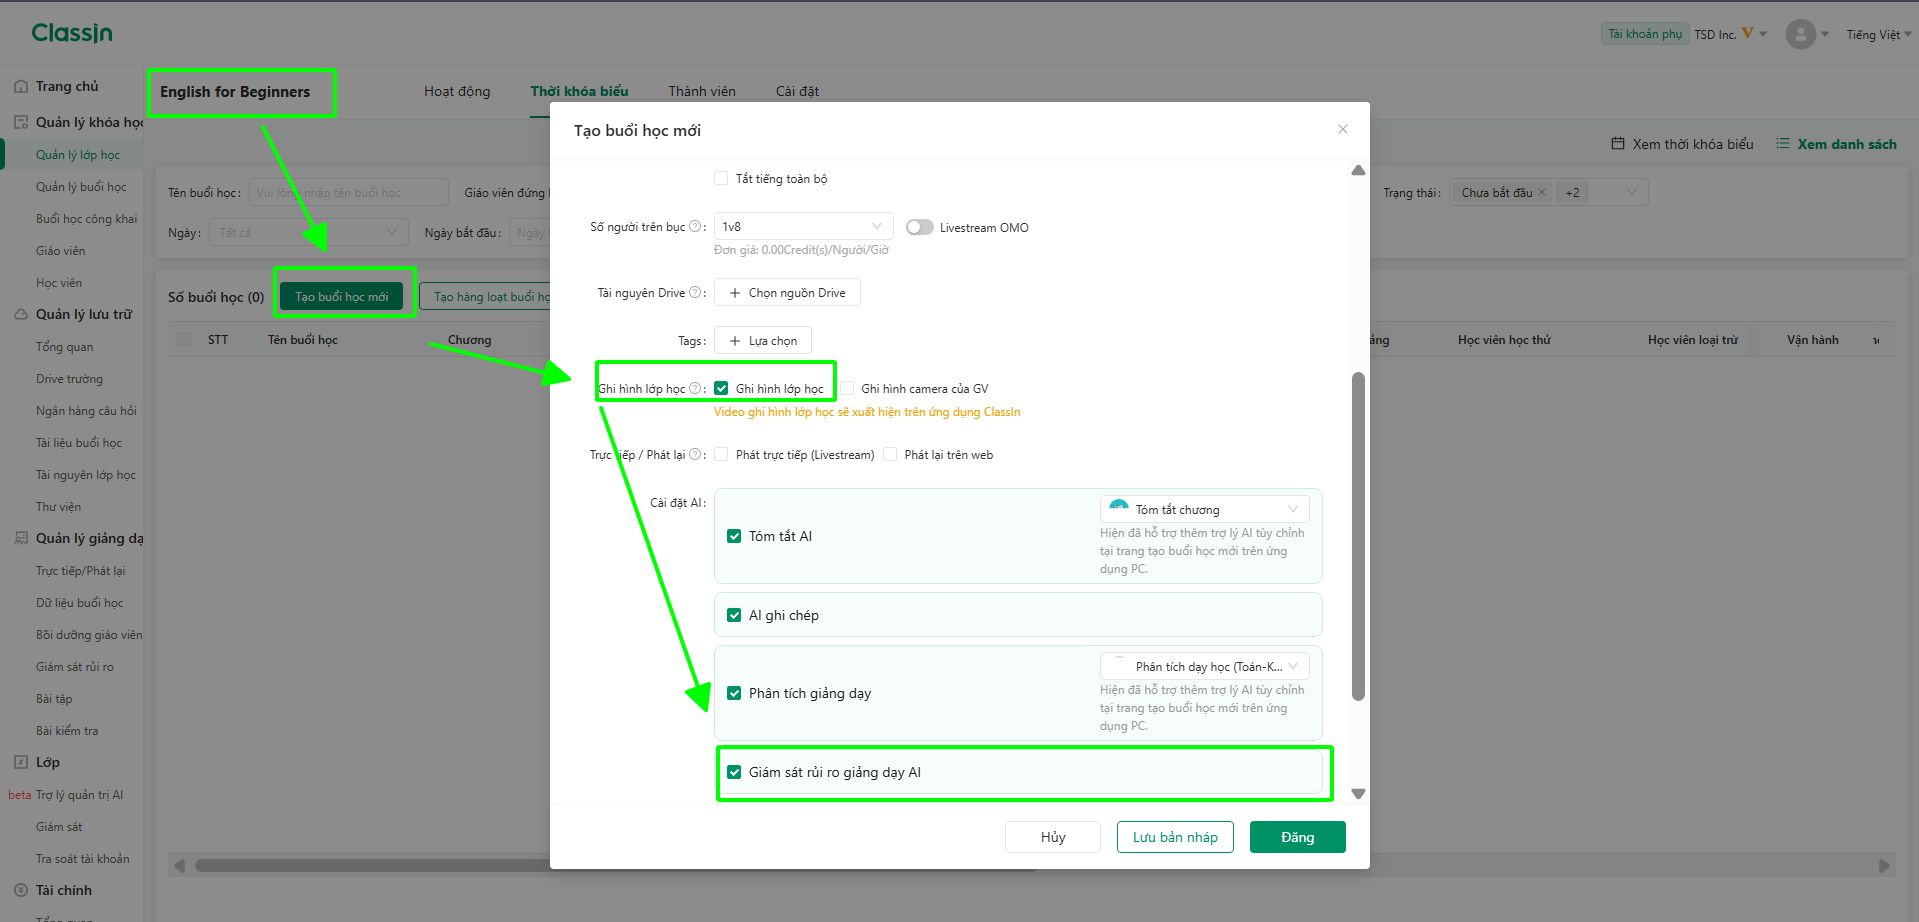Click the Xem thời khóa biểu calendar icon
Viewport: 1919px width, 922px height.
(x=1618, y=144)
